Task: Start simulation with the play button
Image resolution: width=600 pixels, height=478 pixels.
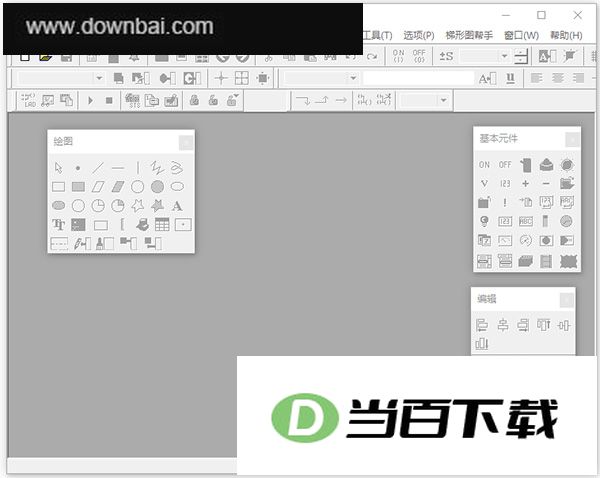Action: point(90,100)
